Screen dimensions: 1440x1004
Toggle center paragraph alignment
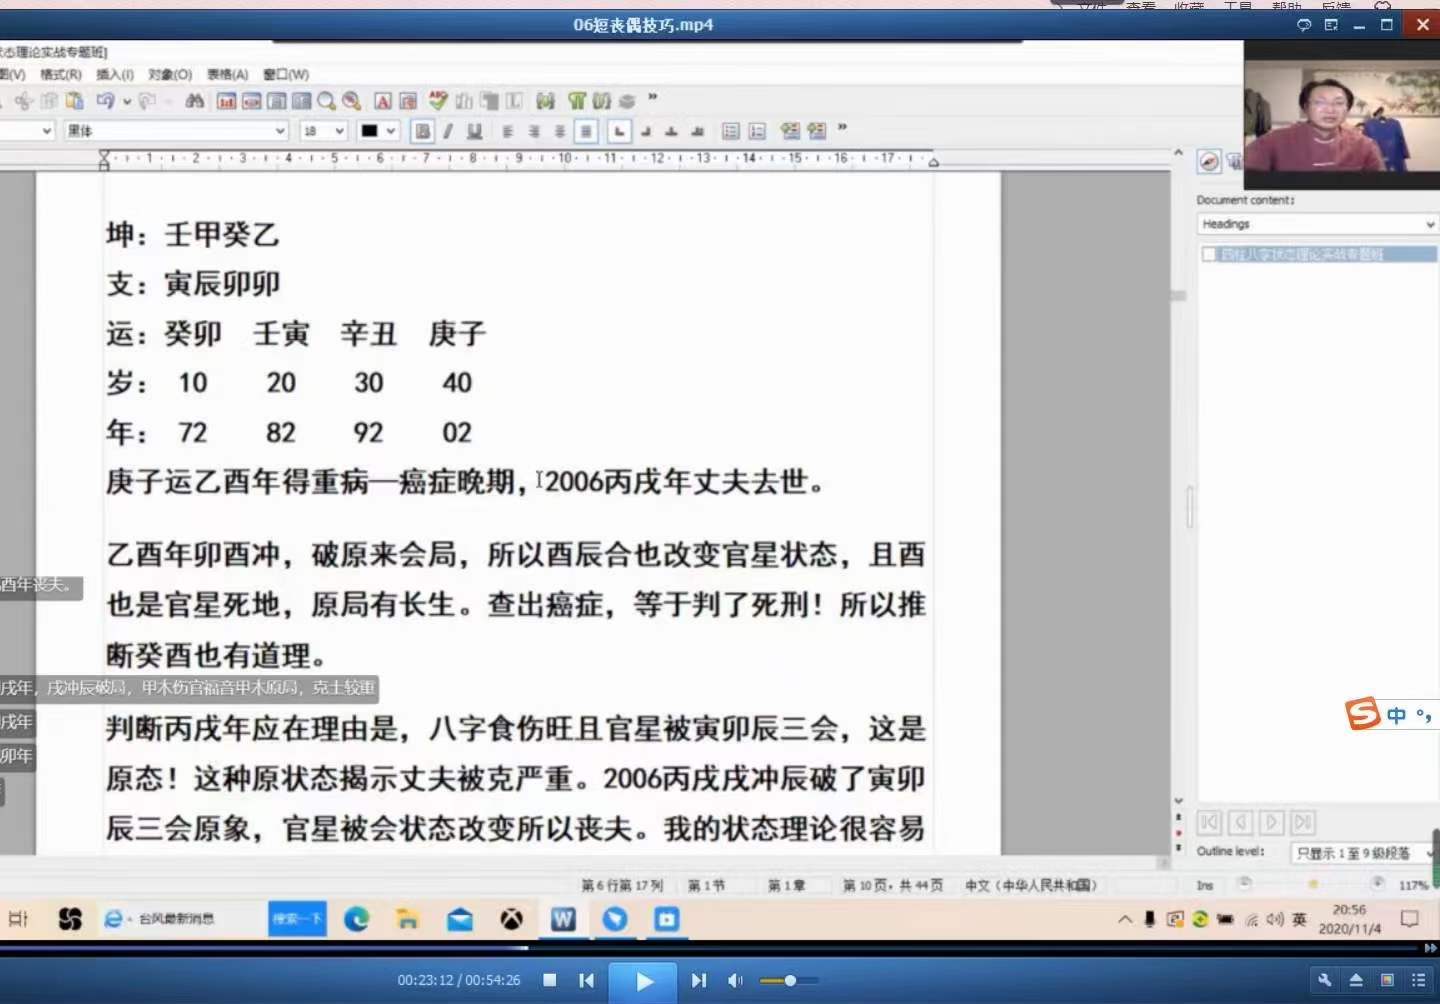pyautogui.click(x=536, y=131)
